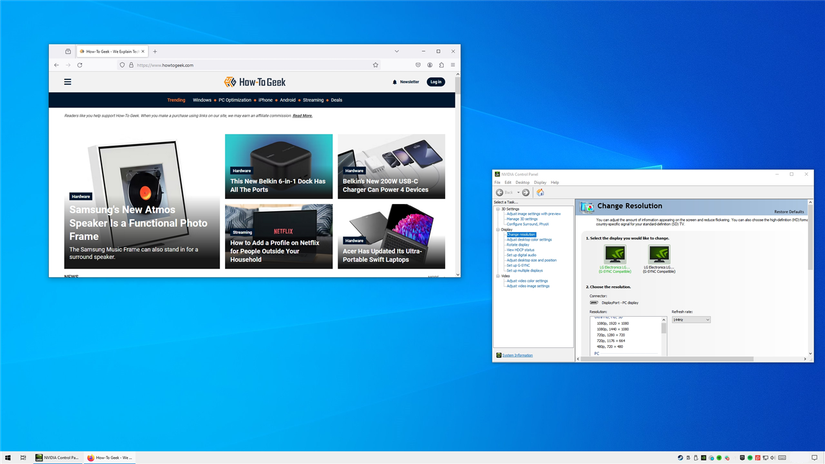Click the Read More affiliate link
Image resolution: width=825 pixels, height=464 pixels.
pyautogui.click(x=303, y=116)
